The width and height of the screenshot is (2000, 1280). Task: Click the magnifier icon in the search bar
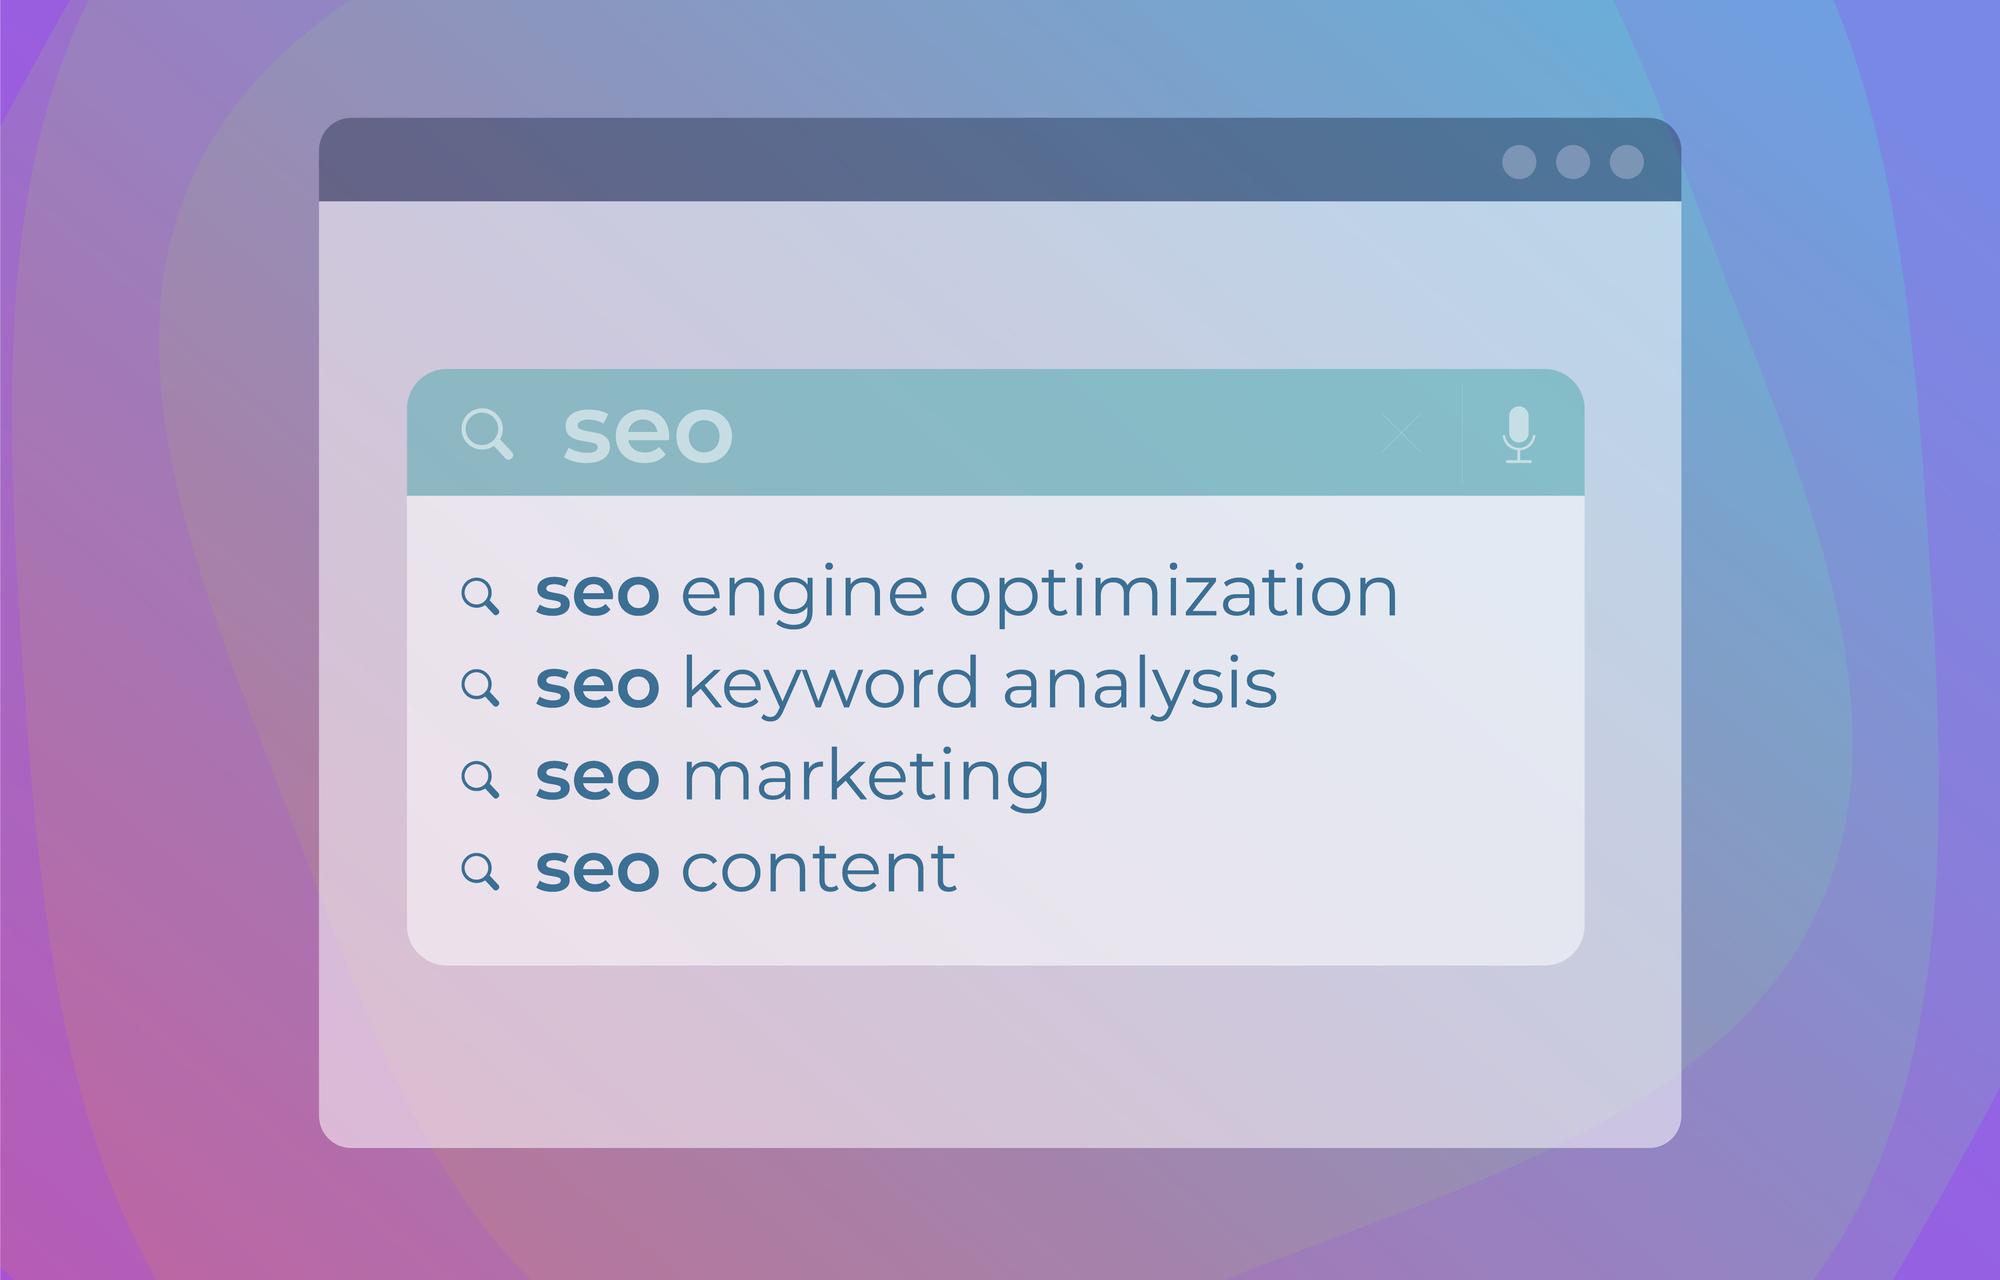pos(487,435)
